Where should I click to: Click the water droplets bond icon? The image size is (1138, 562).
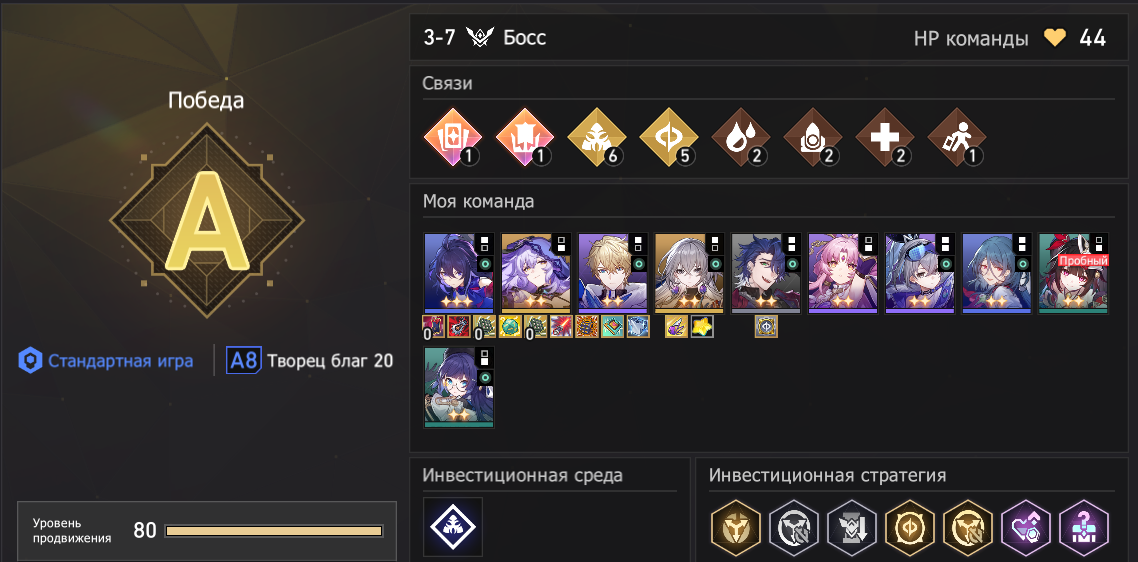pos(741,137)
